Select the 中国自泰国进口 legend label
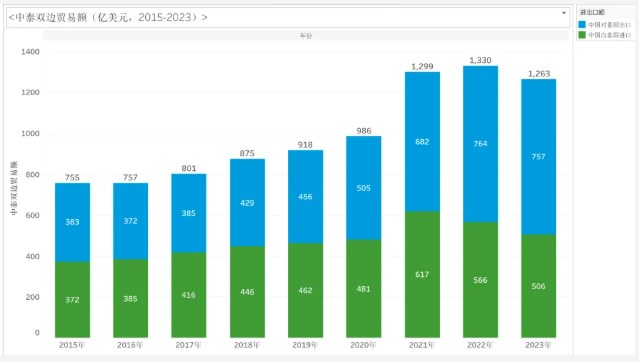 pyautogui.click(x=609, y=35)
